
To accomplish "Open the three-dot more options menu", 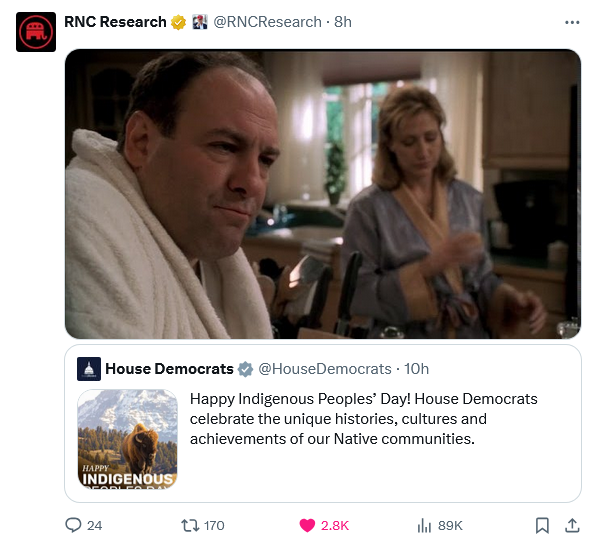I will click(x=572, y=23).
